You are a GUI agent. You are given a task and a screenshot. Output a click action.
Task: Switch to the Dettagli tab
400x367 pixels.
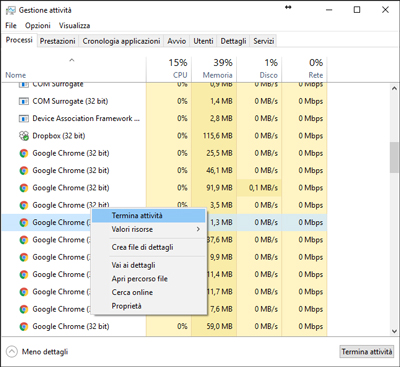coord(233,41)
